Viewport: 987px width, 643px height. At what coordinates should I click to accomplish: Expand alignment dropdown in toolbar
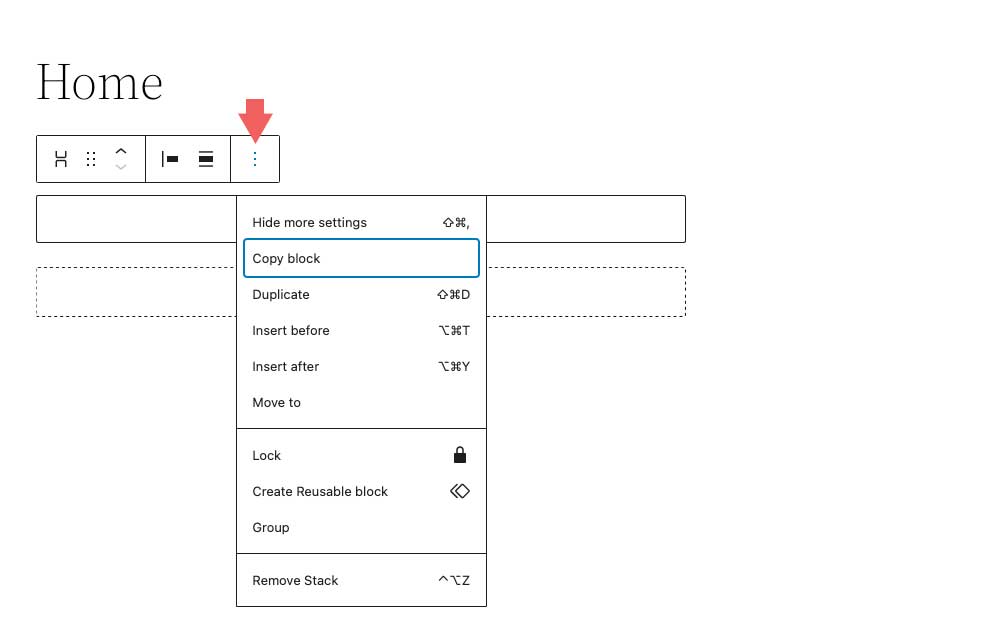[x=169, y=158]
